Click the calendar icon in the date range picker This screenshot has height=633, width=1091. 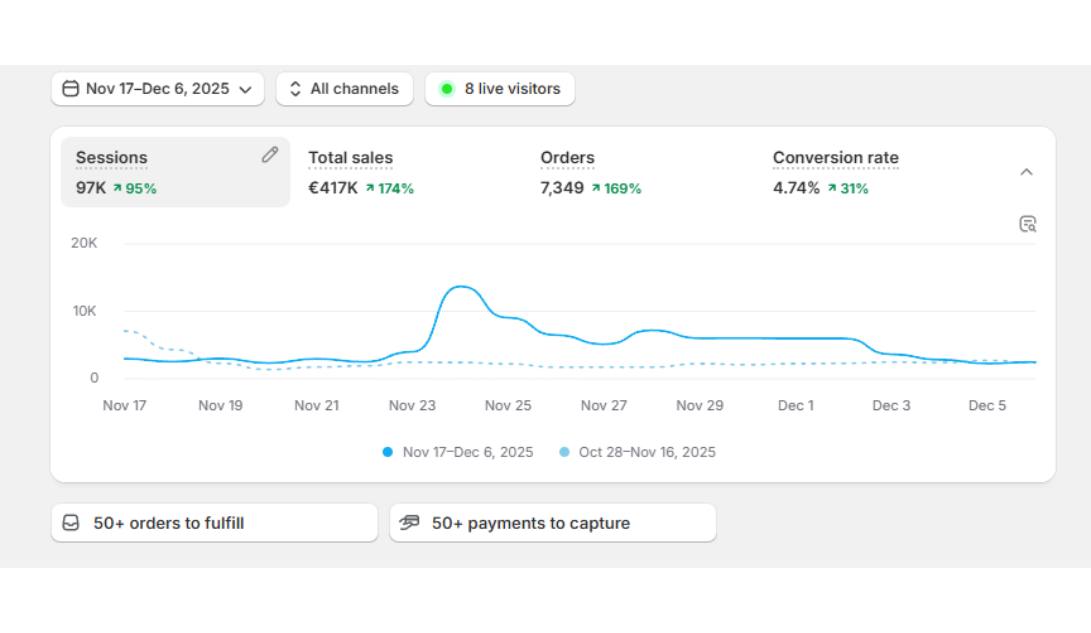pos(70,89)
